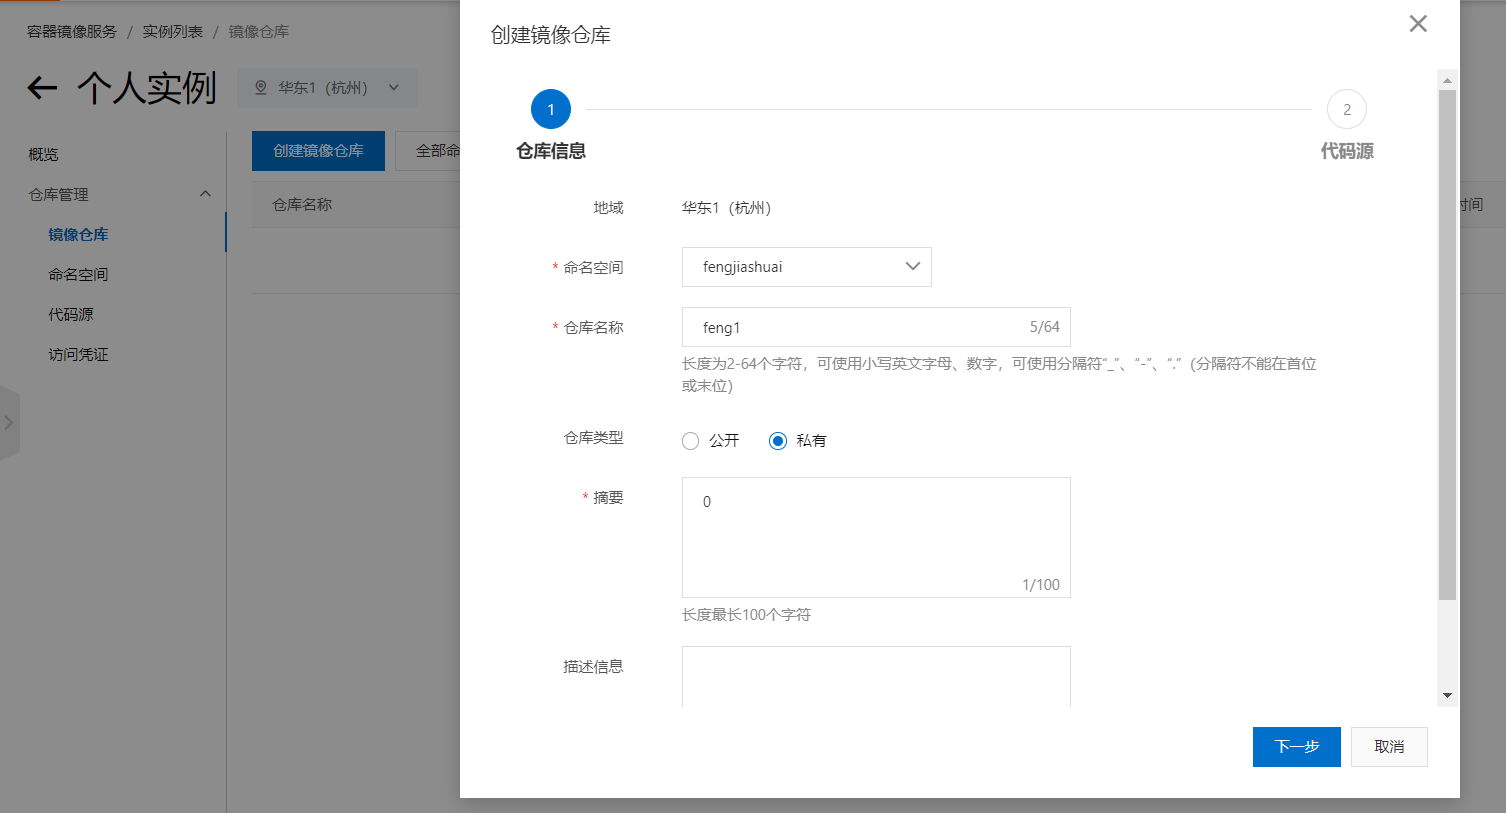Click the 创建镜像仓库 dialog title
This screenshot has height=813, width=1506.
tap(550, 35)
